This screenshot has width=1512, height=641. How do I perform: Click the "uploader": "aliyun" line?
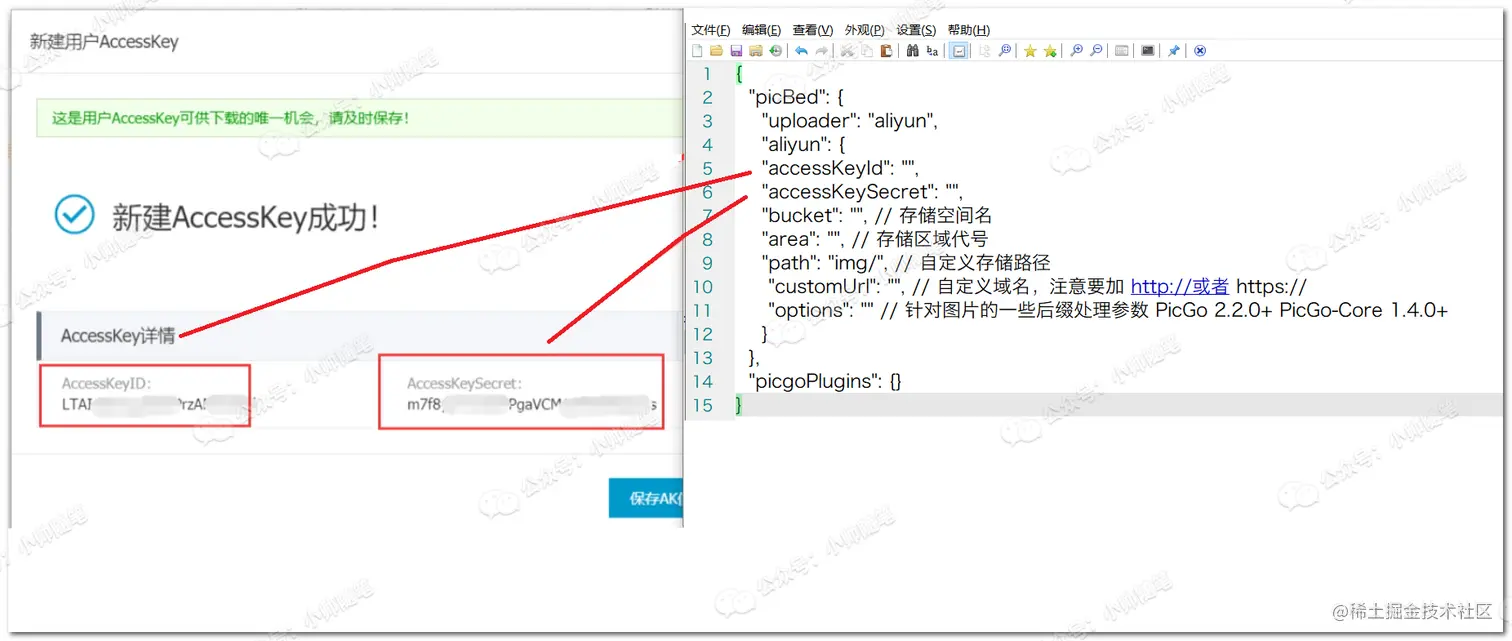850,121
